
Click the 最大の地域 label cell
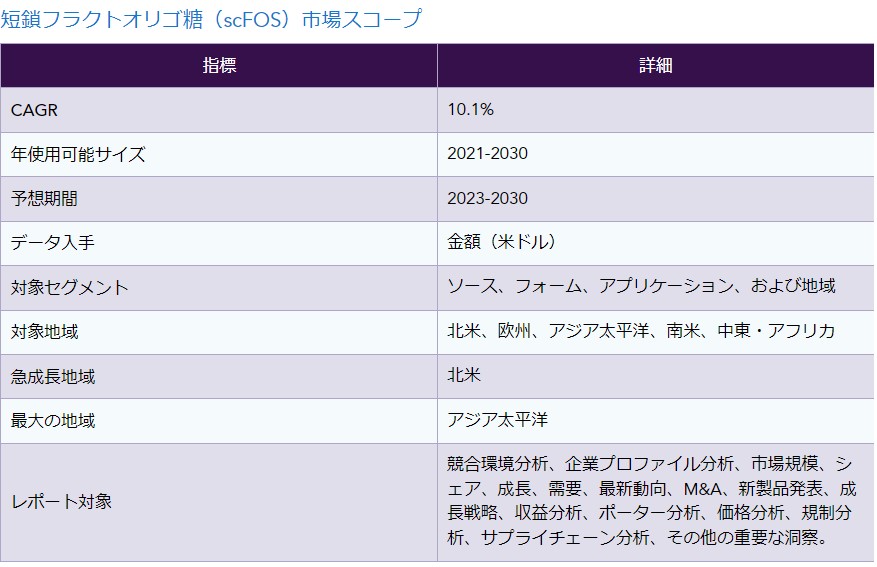tap(219, 421)
